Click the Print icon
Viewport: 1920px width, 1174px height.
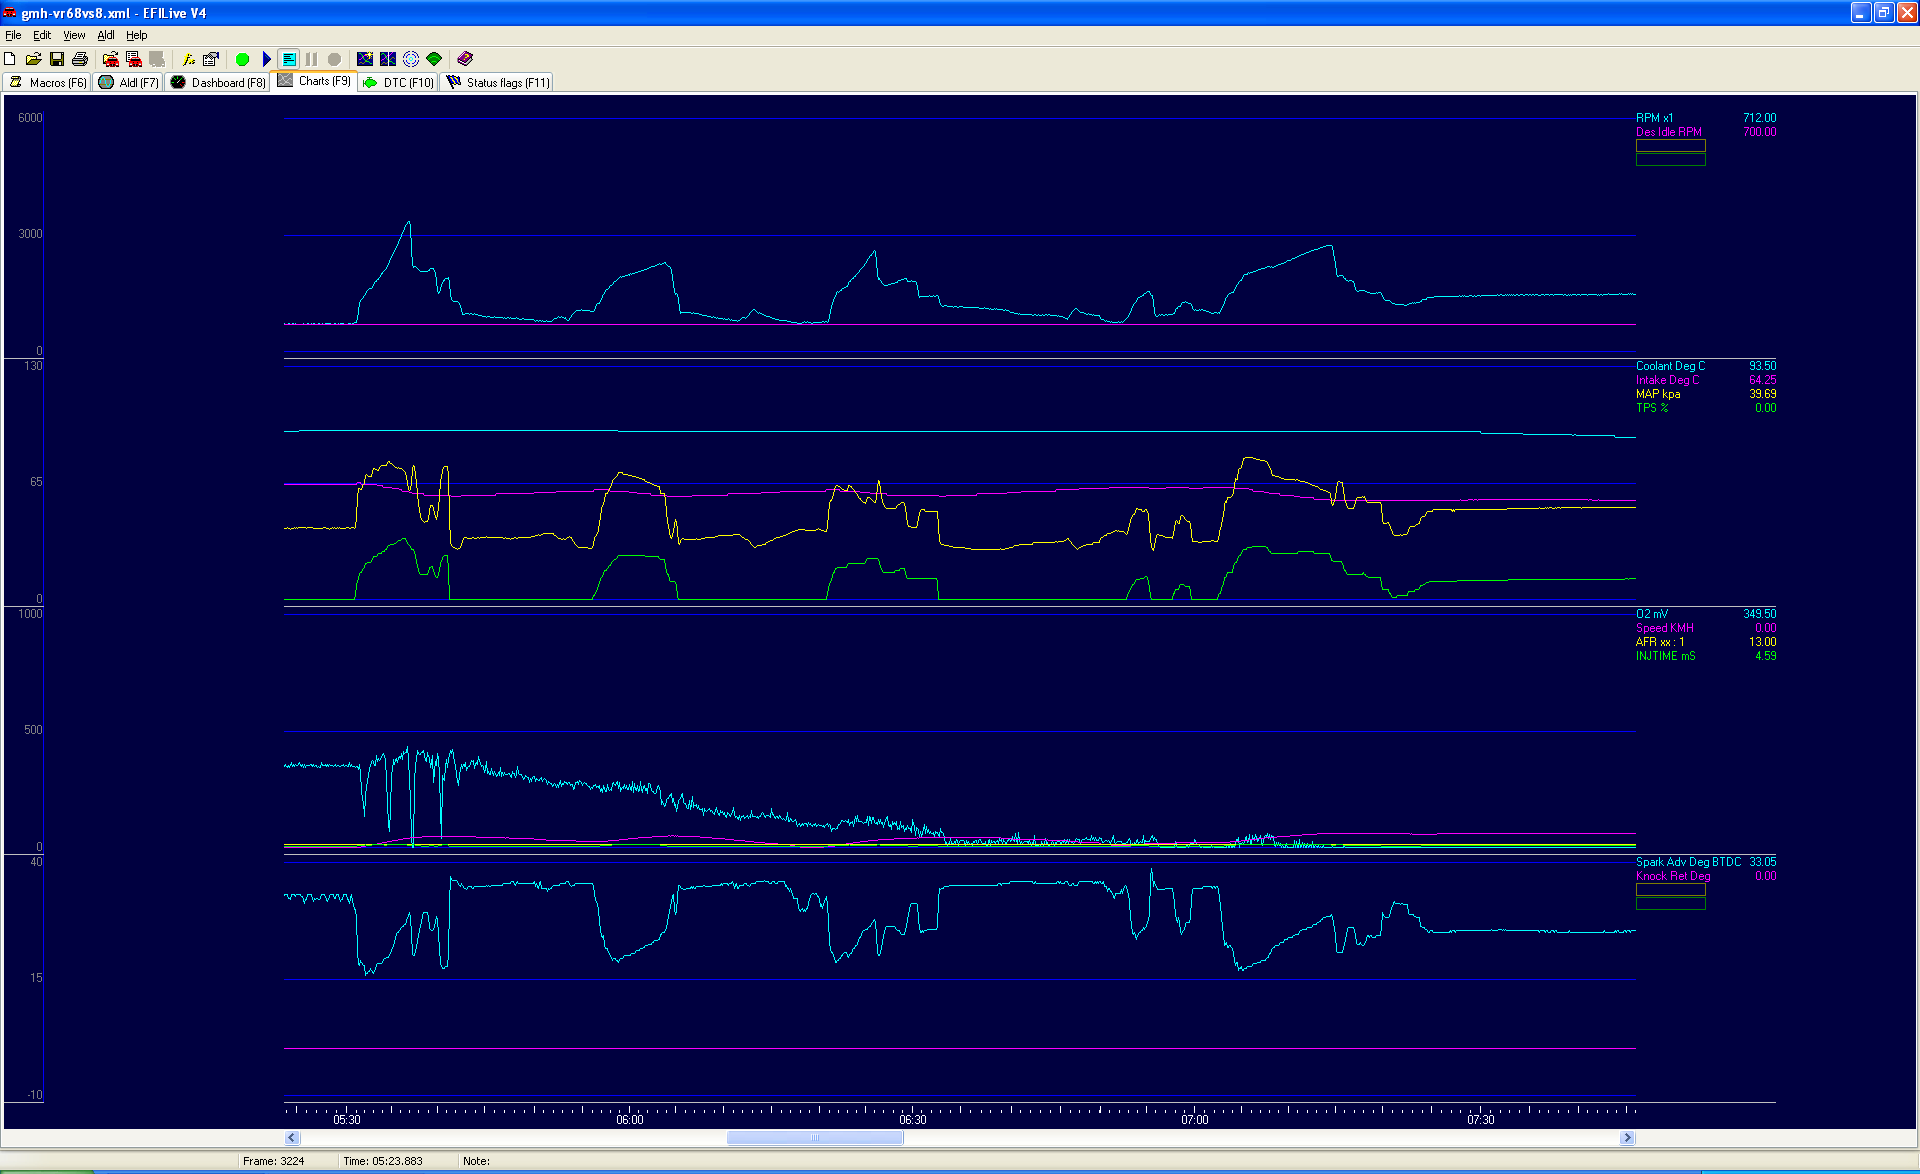[x=80, y=59]
